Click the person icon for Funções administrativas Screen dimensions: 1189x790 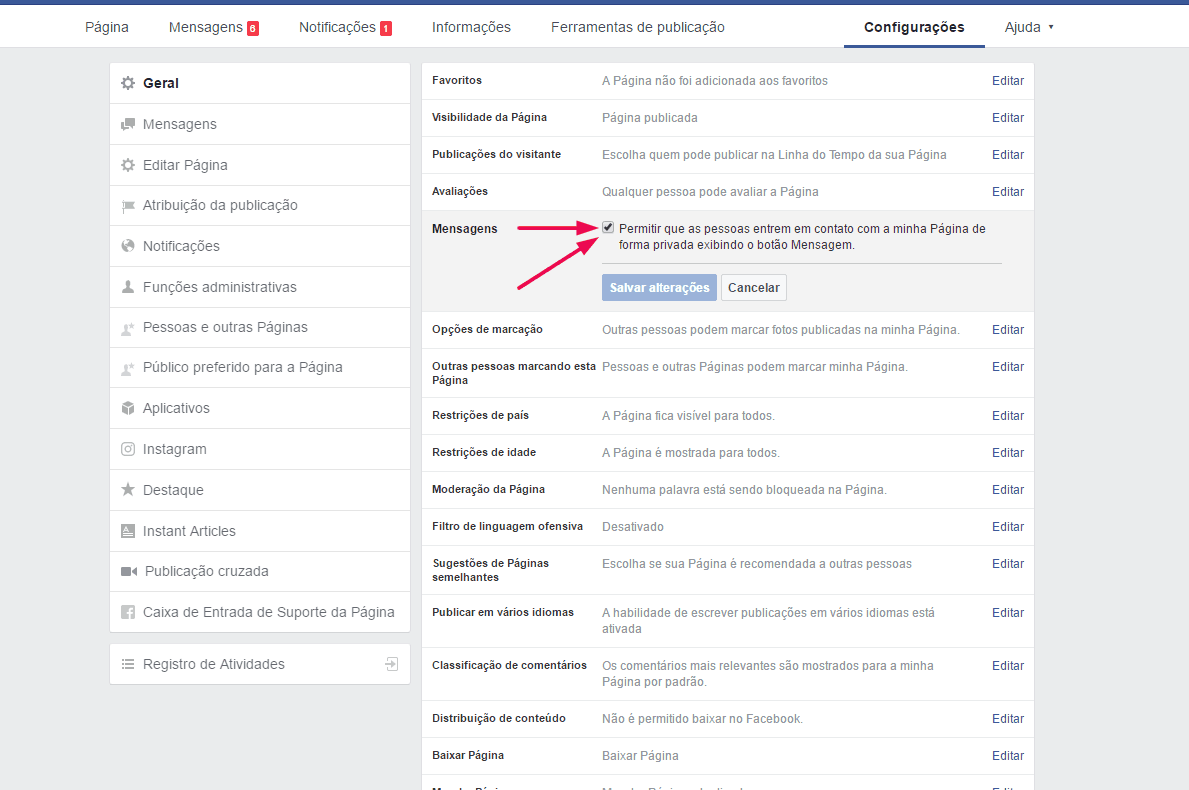pyautogui.click(x=128, y=287)
